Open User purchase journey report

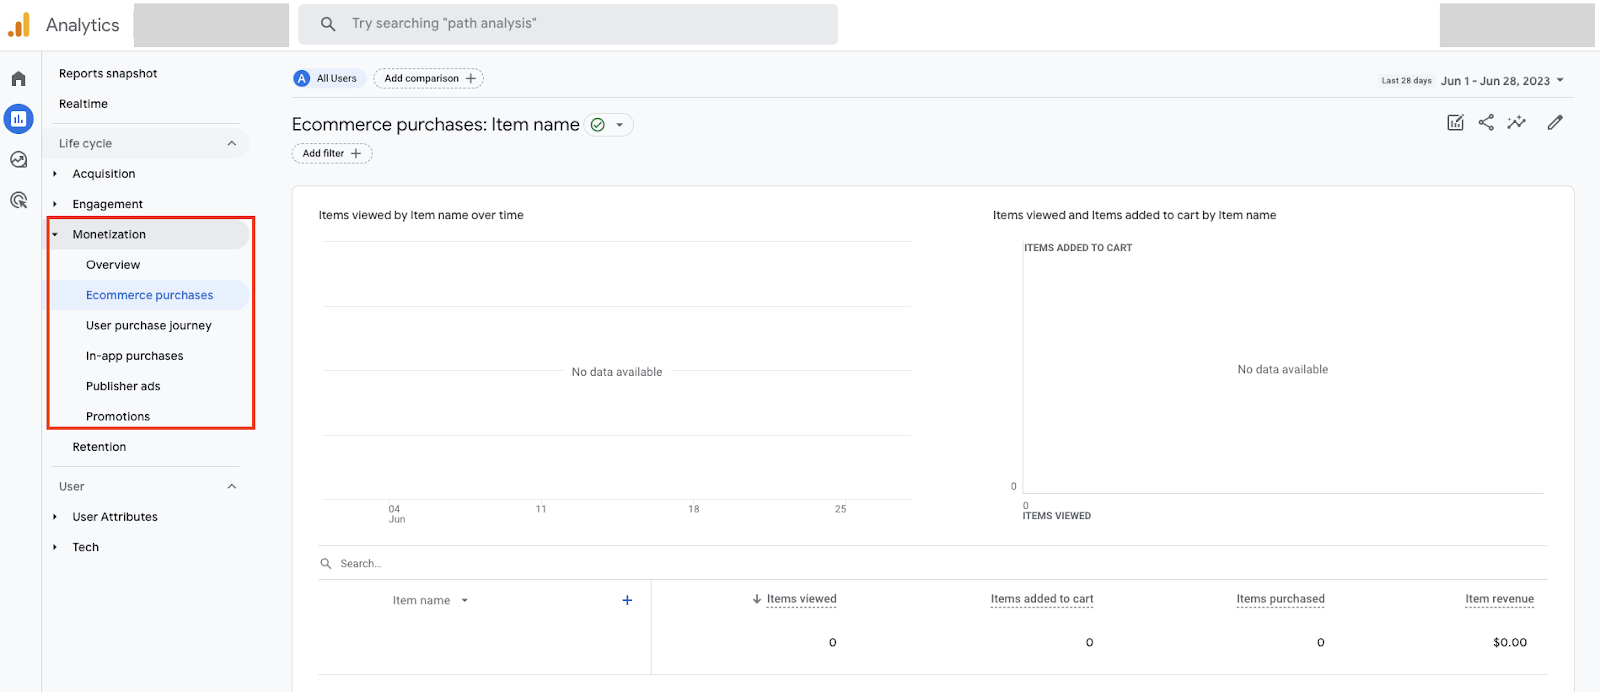point(149,326)
